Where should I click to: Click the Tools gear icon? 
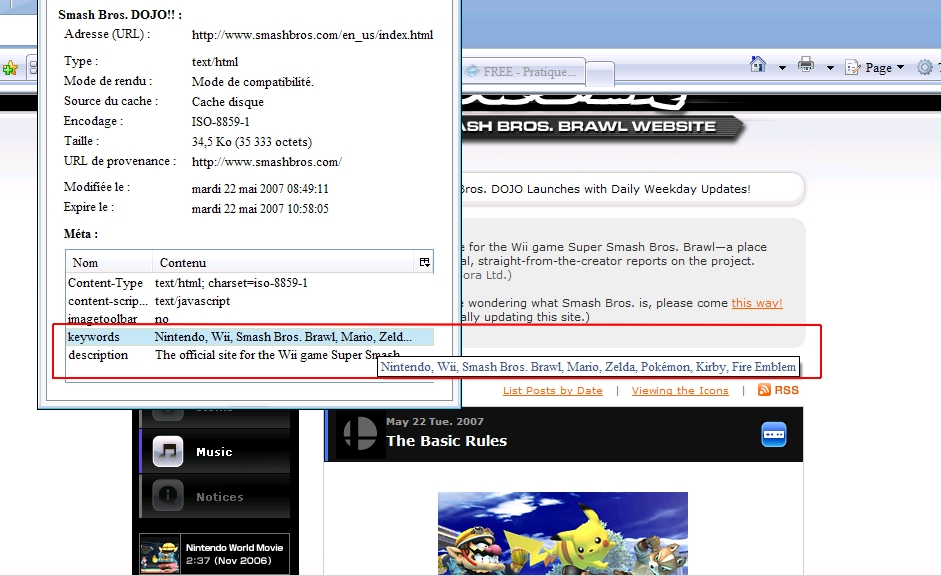pos(925,67)
